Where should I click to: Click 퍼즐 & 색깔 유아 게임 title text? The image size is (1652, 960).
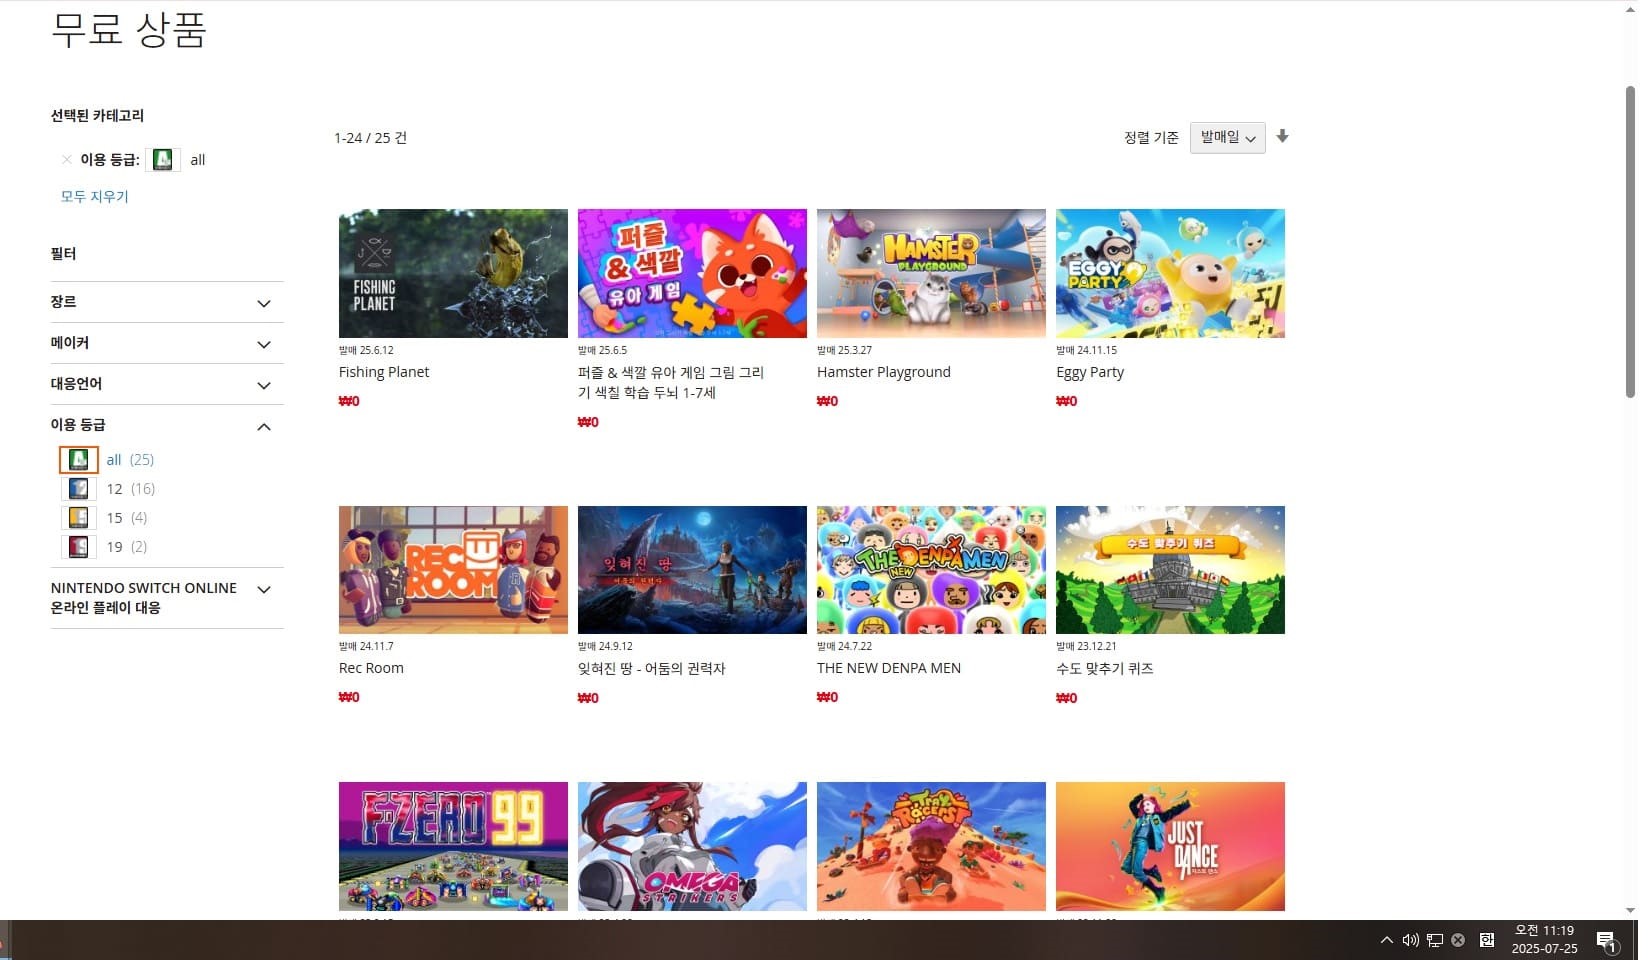point(671,382)
